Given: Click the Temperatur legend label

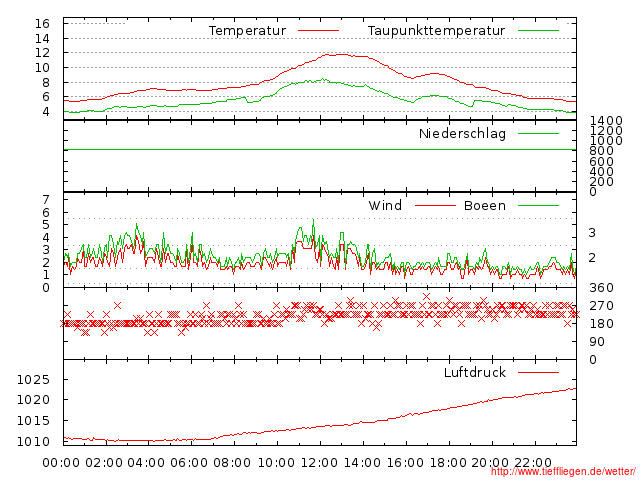Looking at the screenshot, I should [x=247, y=31].
